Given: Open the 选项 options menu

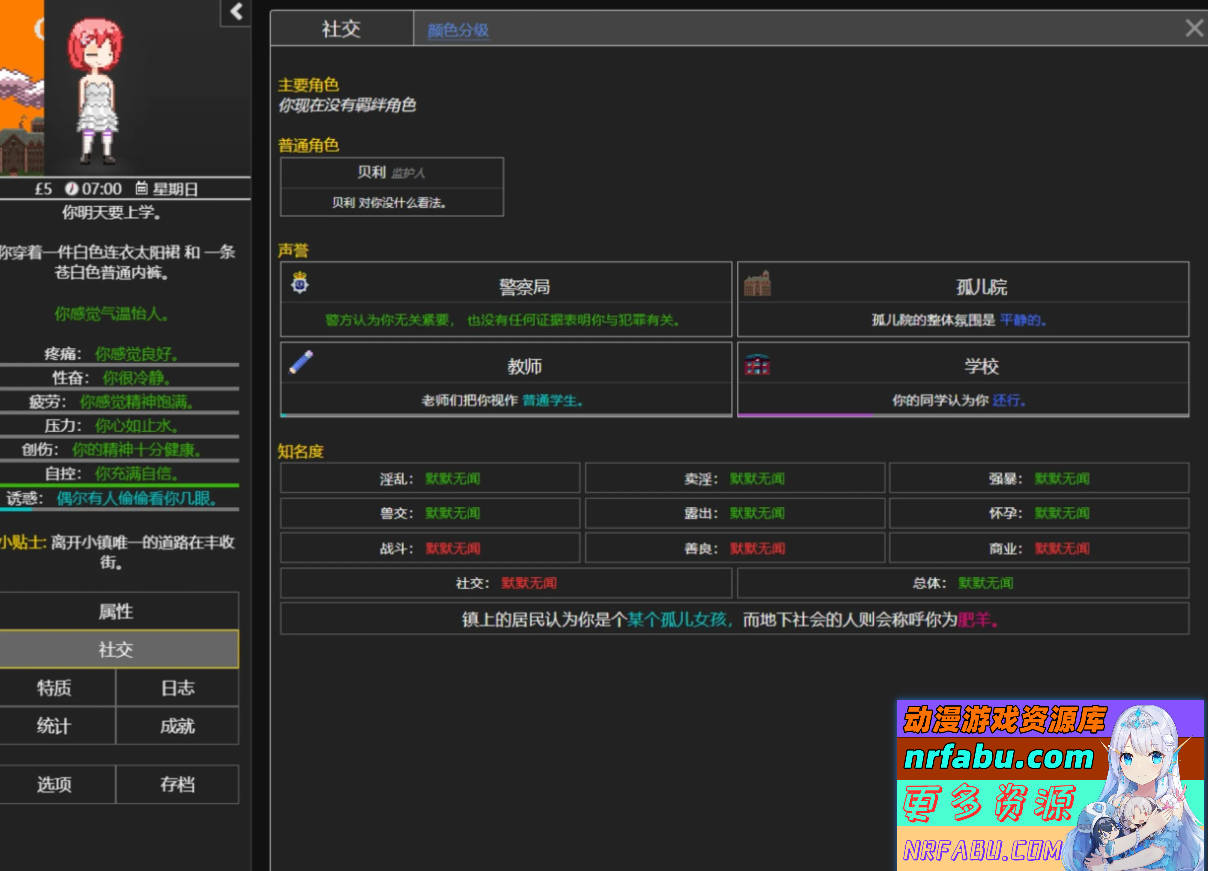Looking at the screenshot, I should click(55, 784).
